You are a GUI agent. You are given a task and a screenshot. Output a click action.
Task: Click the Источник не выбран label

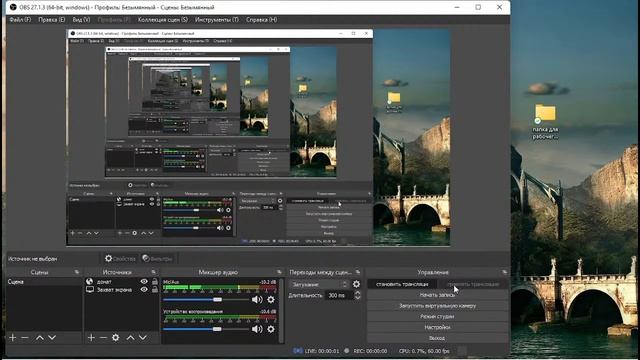click(33, 259)
